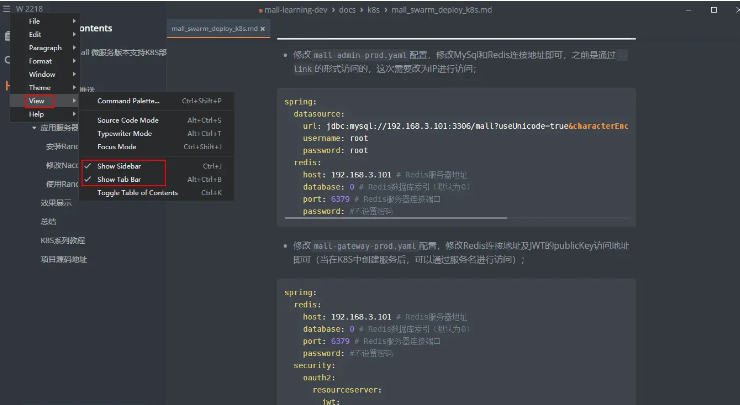
Task: Click mall-learning-dev in the breadcrumb
Action: pyautogui.click(x=295, y=10)
